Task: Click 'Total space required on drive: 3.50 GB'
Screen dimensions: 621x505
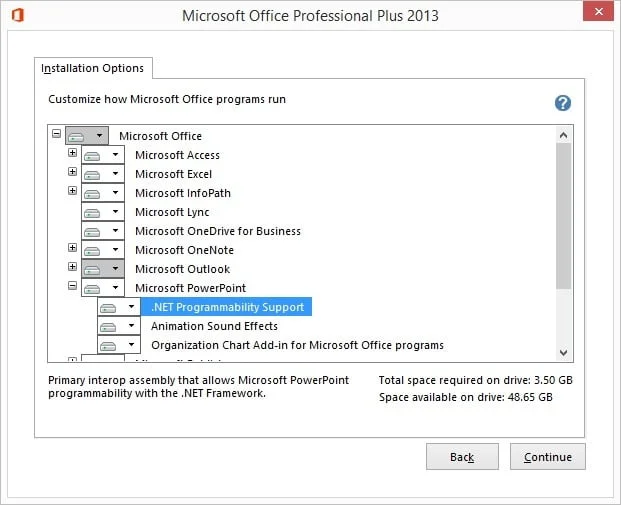Action: [476, 380]
